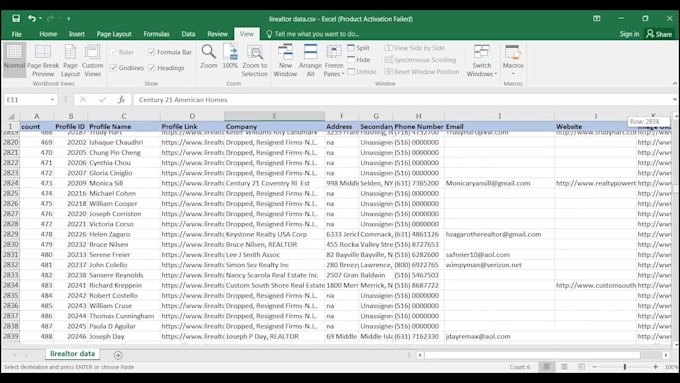Switch to Page Layout view in ribbon
Viewport: 680px width, 383px height.
(x=70, y=60)
